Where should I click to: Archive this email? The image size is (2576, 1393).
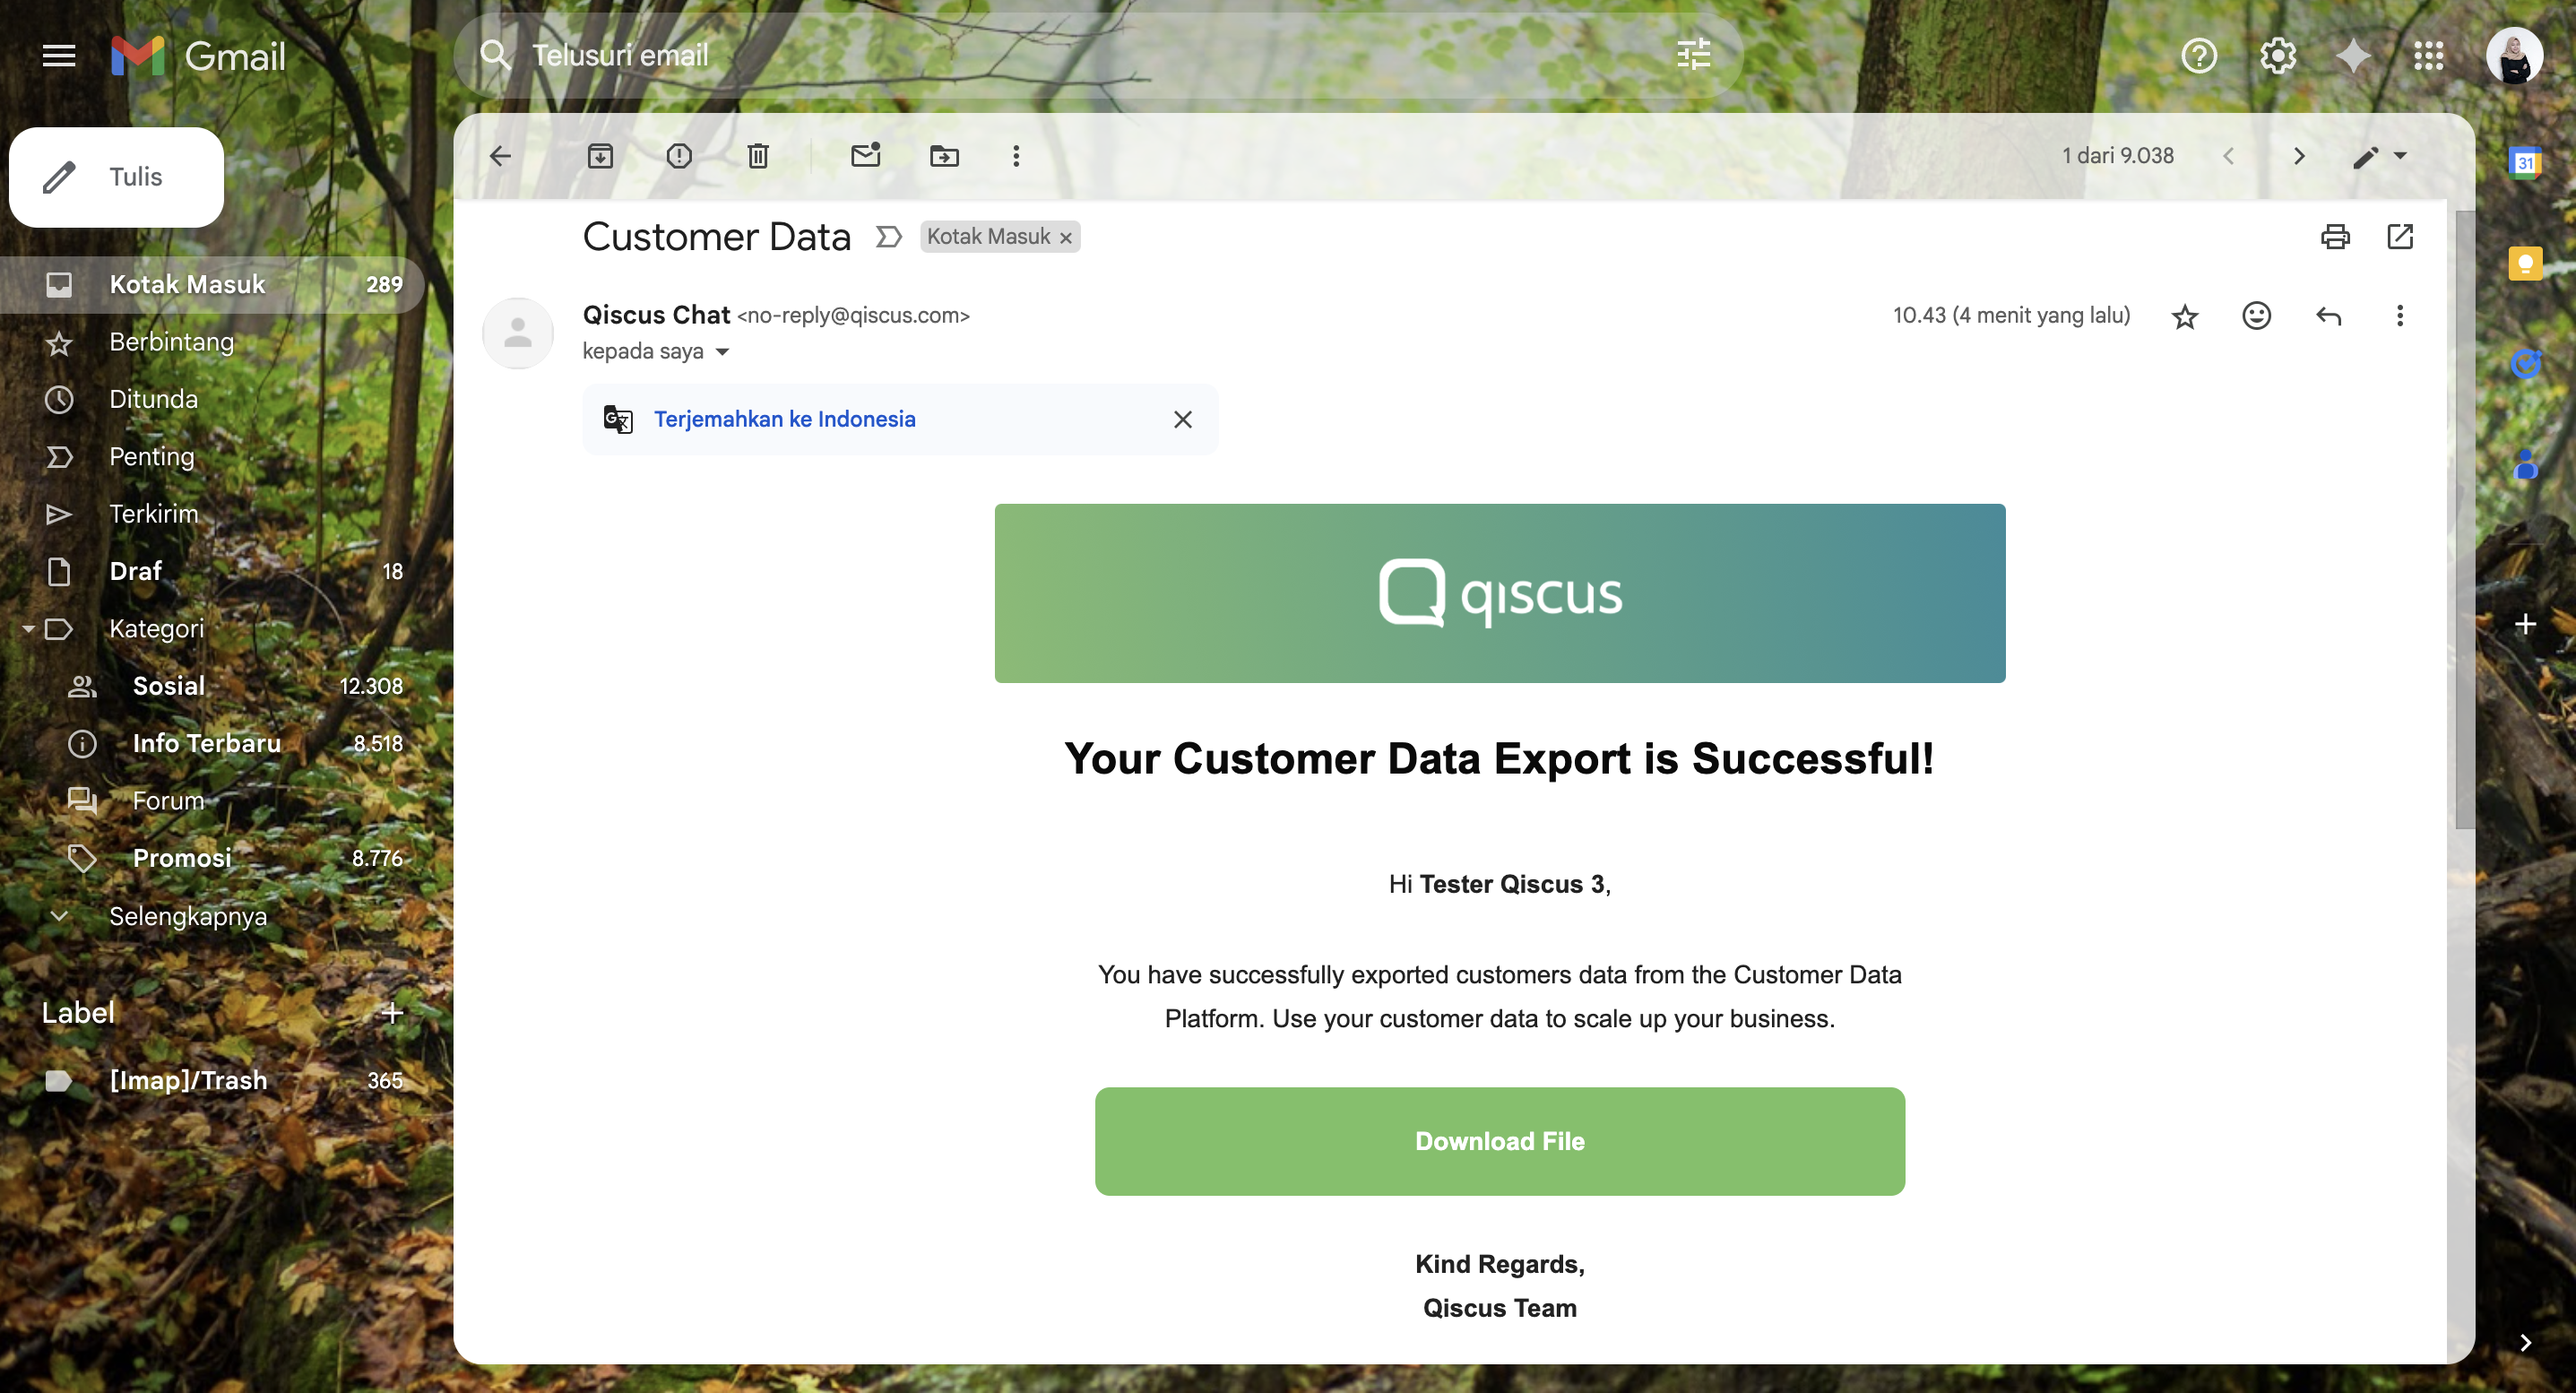pyautogui.click(x=600, y=156)
